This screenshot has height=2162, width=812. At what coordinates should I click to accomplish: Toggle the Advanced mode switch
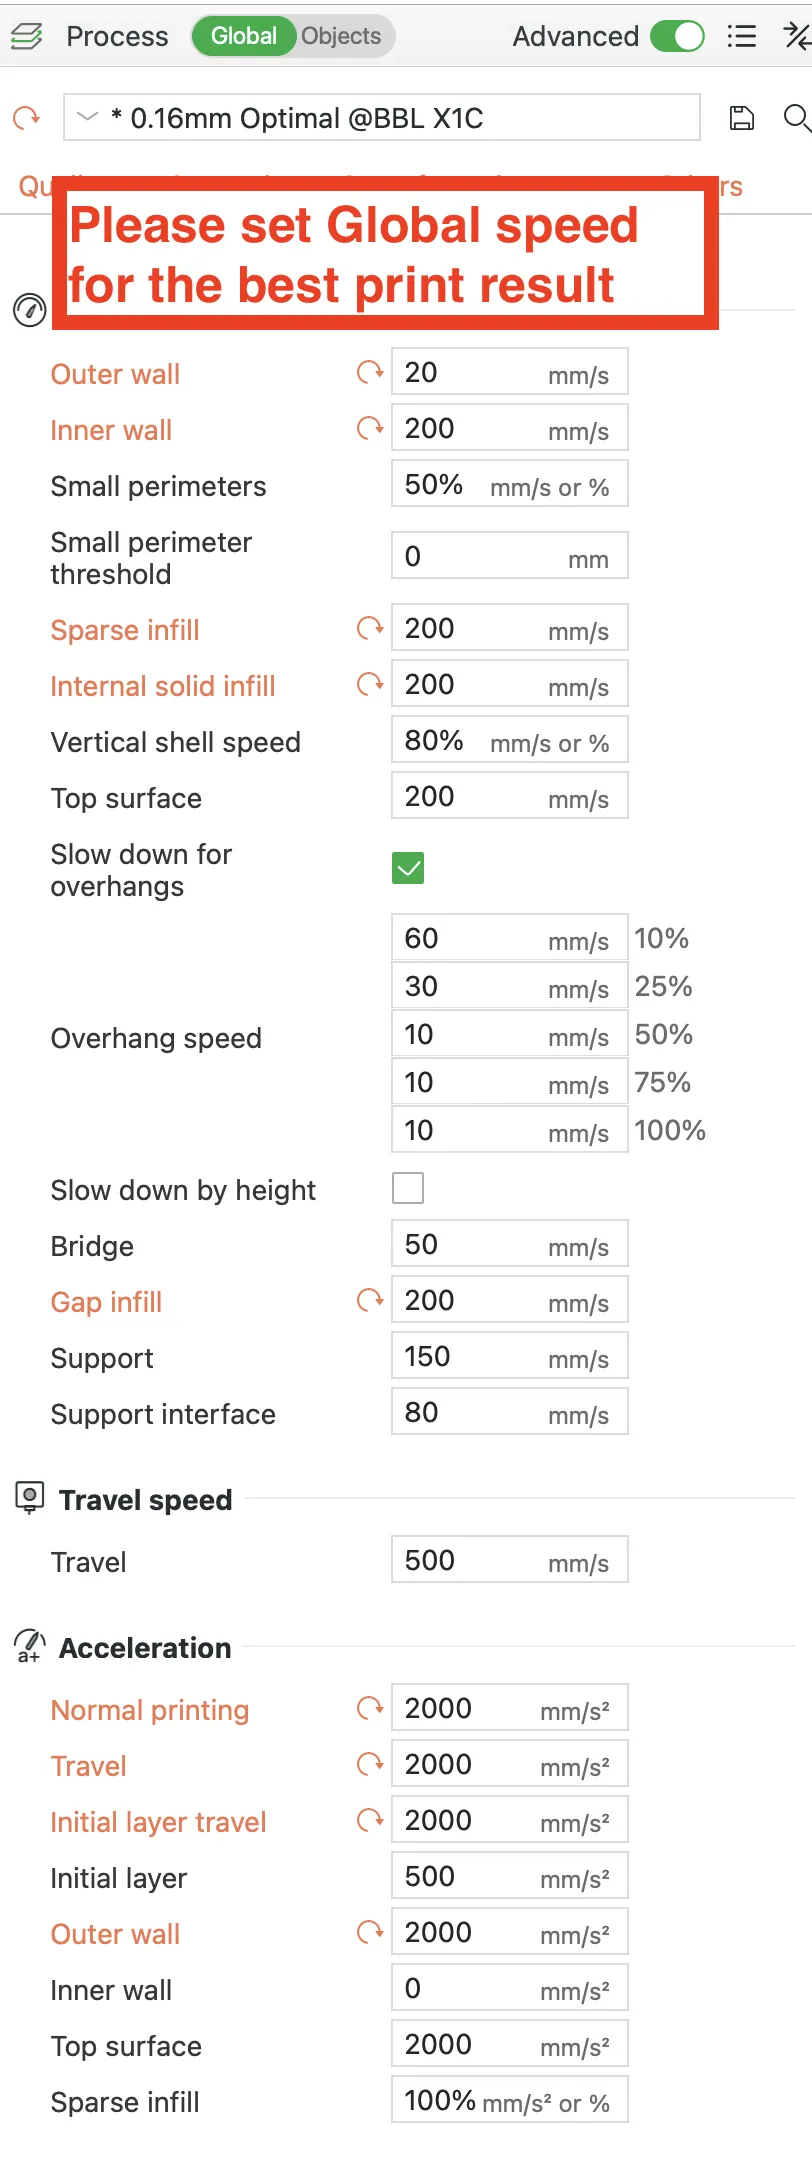677,37
